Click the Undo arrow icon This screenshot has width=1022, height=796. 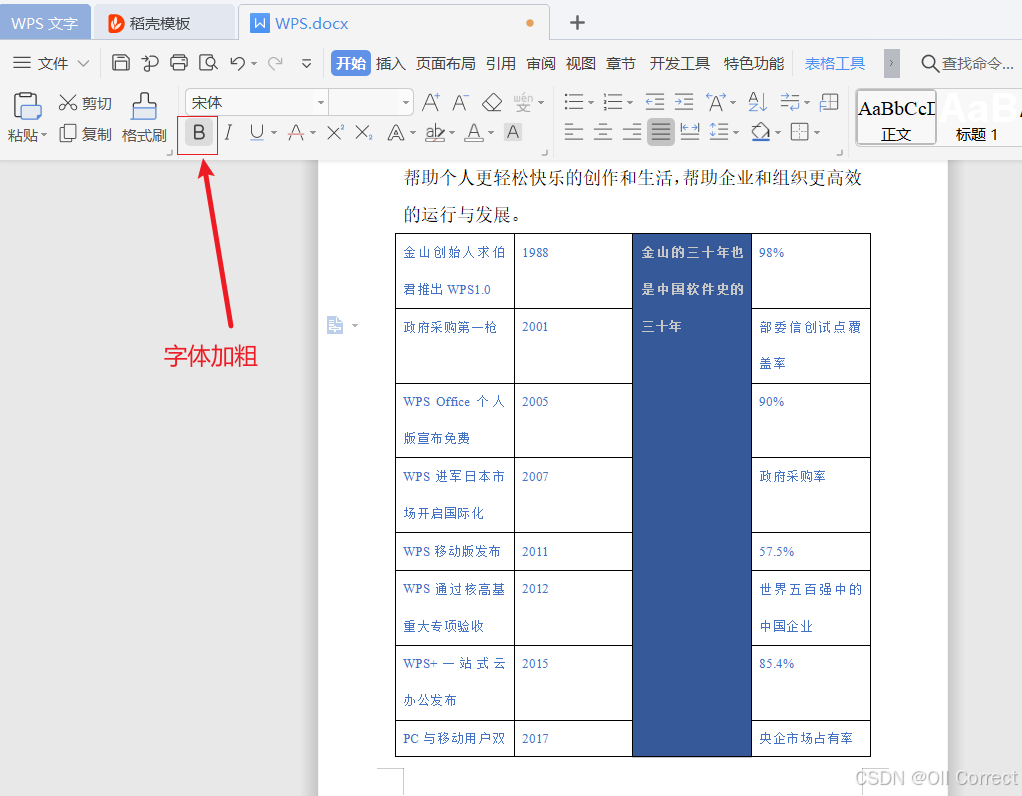tap(237, 63)
